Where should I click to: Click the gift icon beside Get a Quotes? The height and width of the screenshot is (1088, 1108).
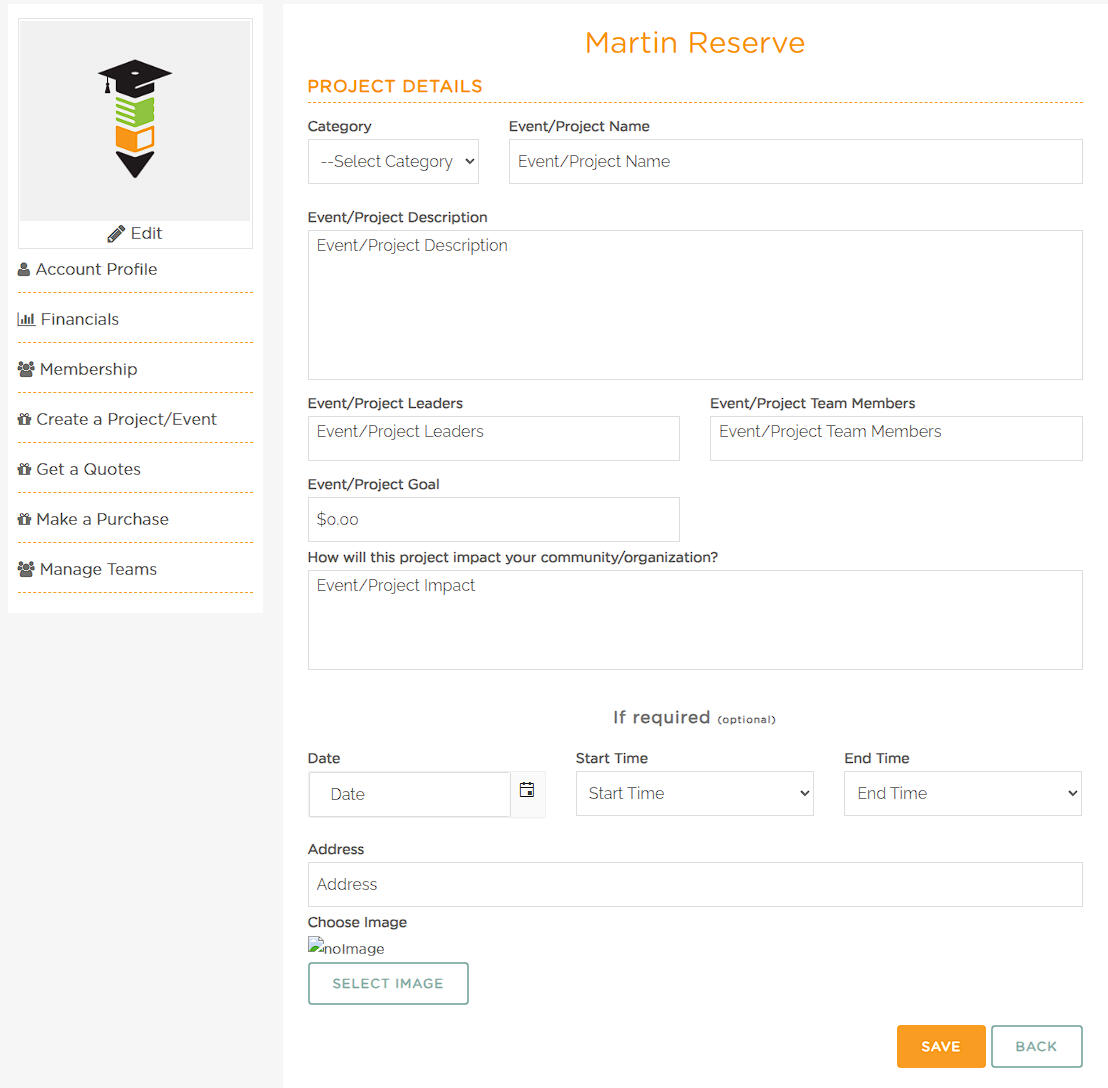coord(25,469)
